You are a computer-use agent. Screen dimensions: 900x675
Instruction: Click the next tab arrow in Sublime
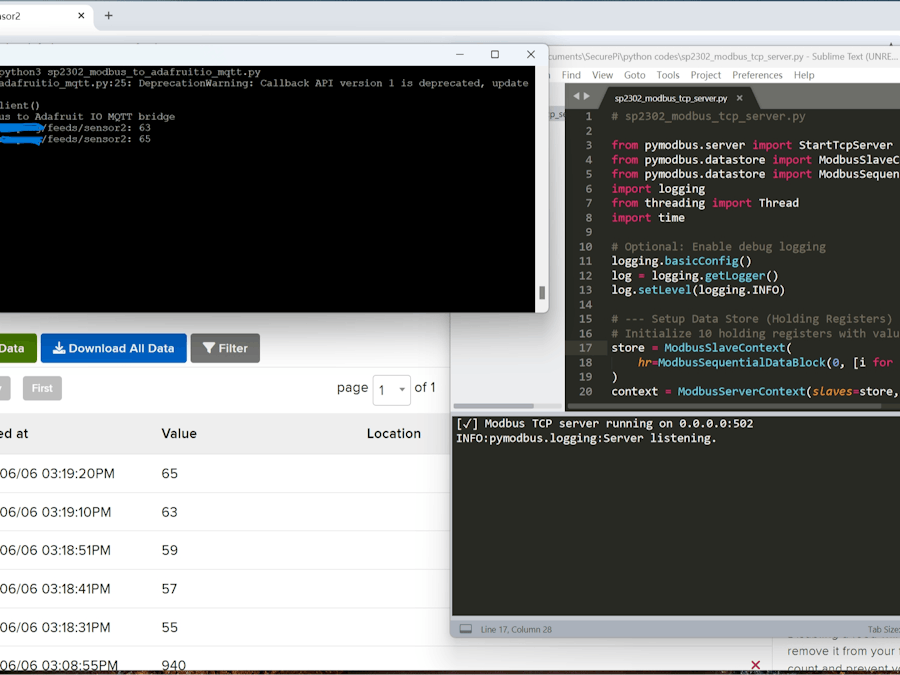click(x=586, y=97)
